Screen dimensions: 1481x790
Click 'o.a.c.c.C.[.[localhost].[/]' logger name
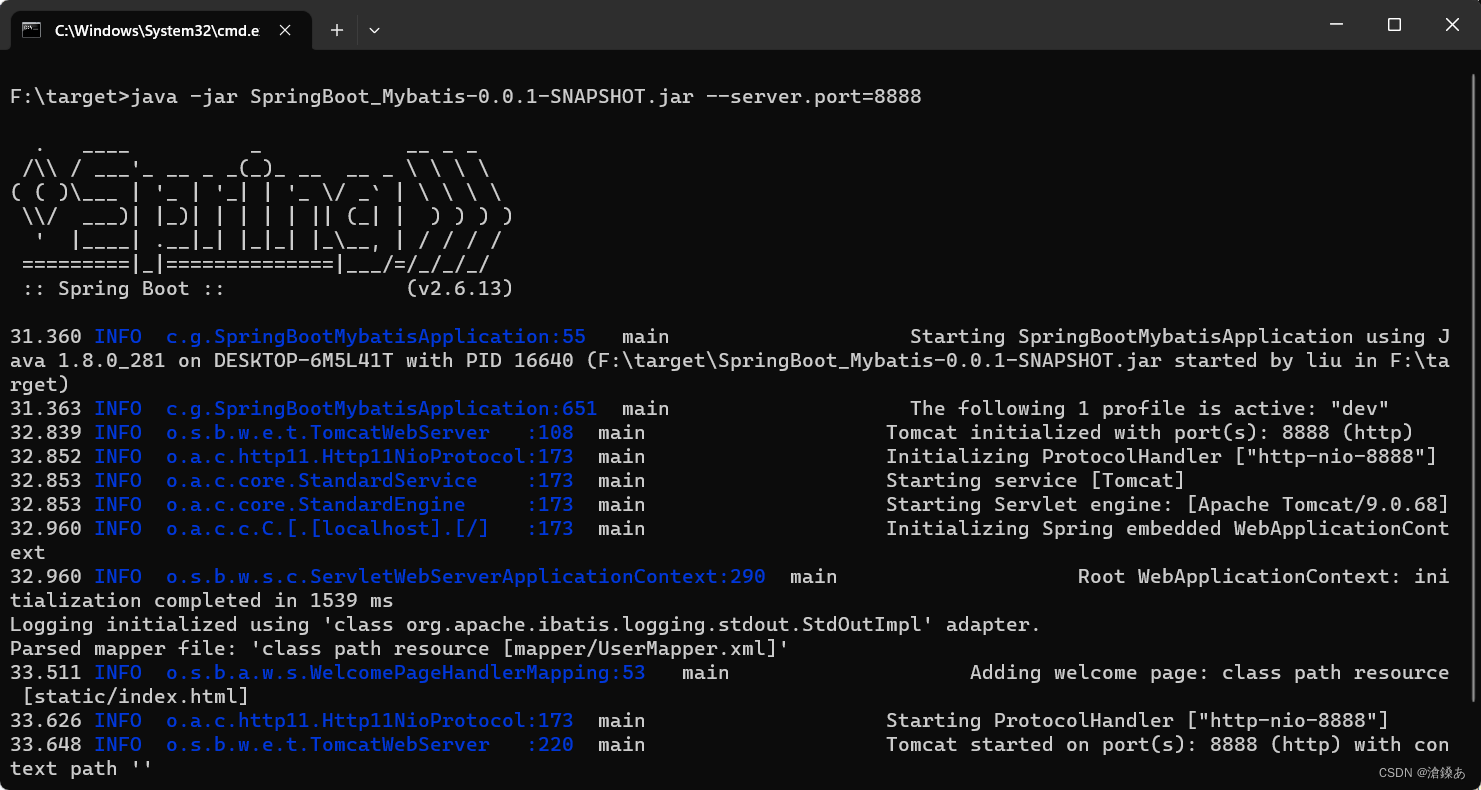328,529
